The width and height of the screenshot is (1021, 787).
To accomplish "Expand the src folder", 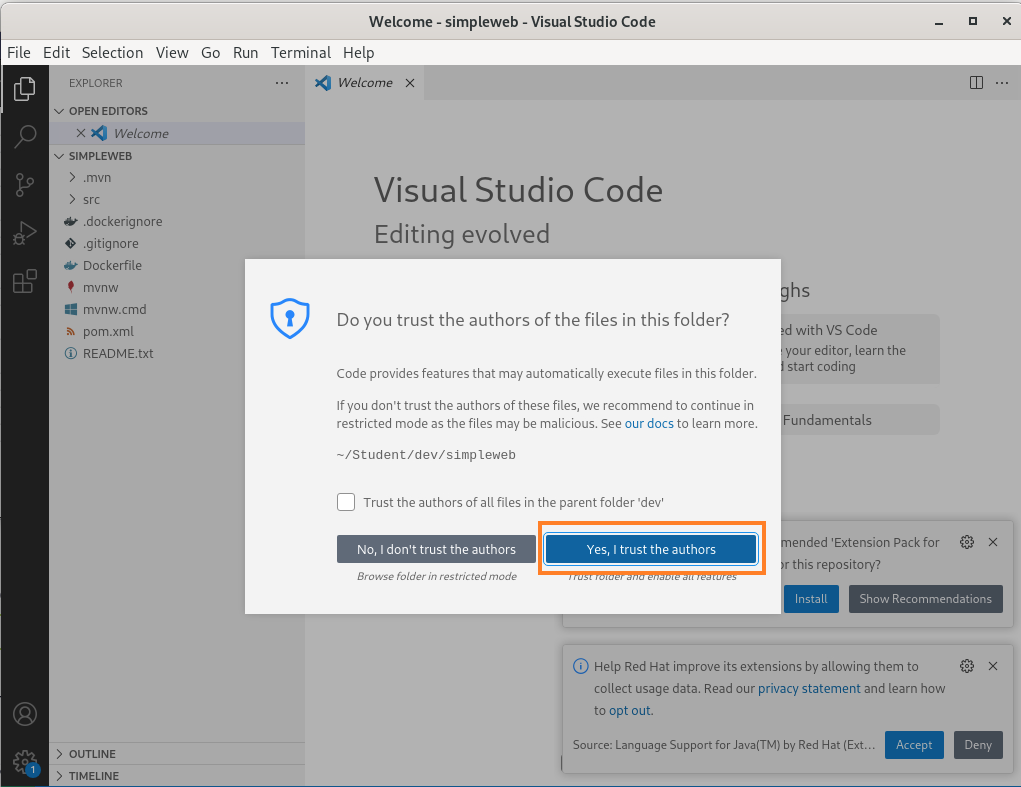I will point(91,199).
